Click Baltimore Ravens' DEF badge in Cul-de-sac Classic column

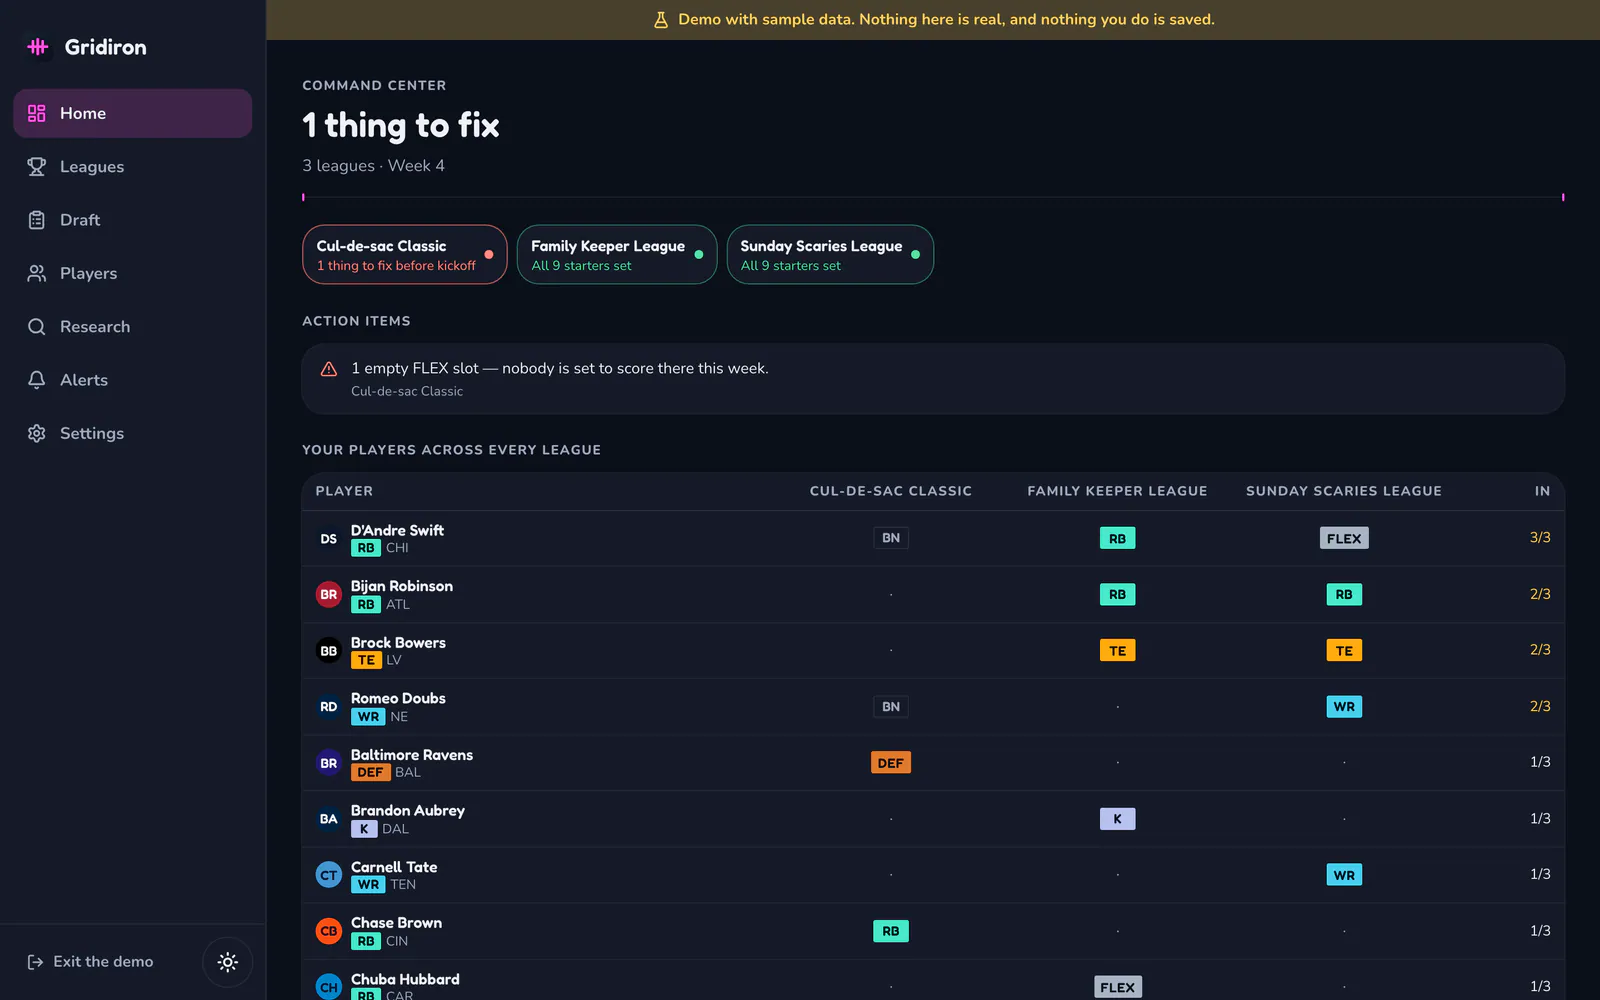click(x=891, y=763)
